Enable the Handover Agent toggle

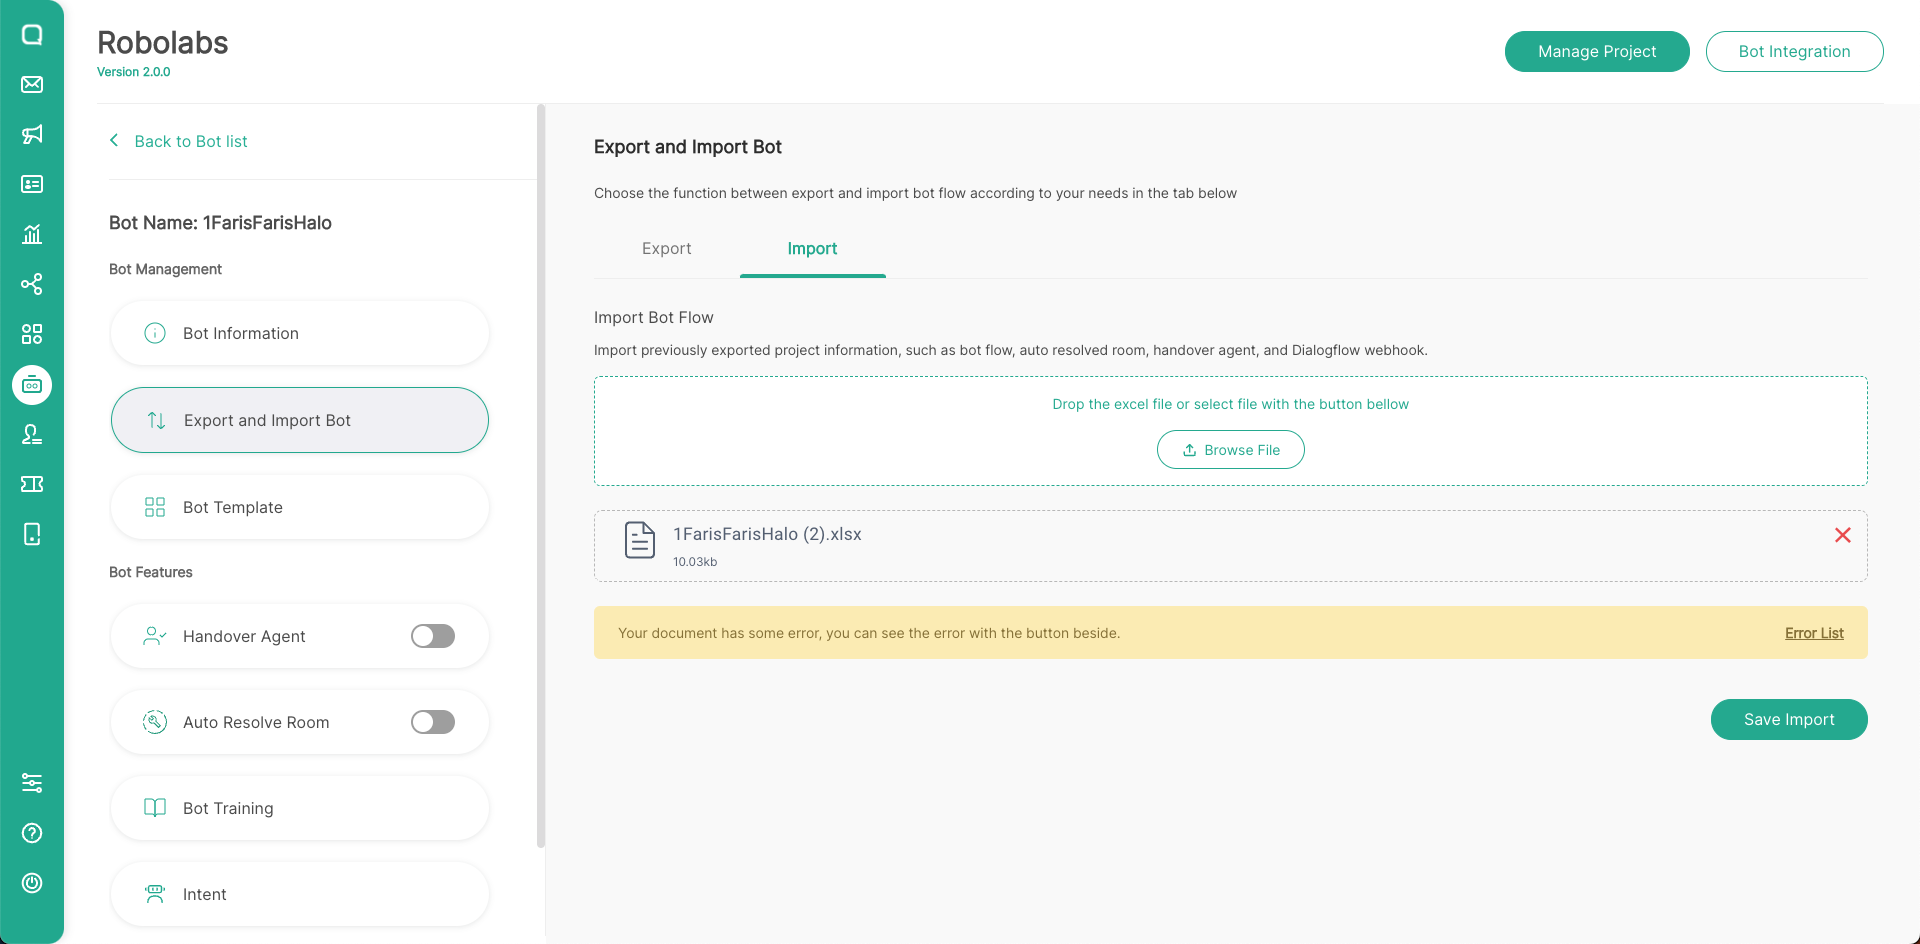coord(433,636)
